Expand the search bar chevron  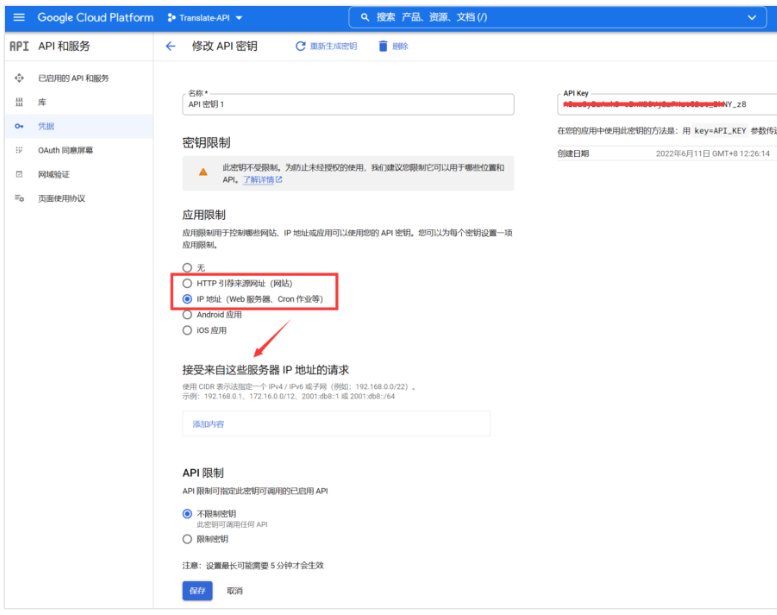[x=752, y=17]
